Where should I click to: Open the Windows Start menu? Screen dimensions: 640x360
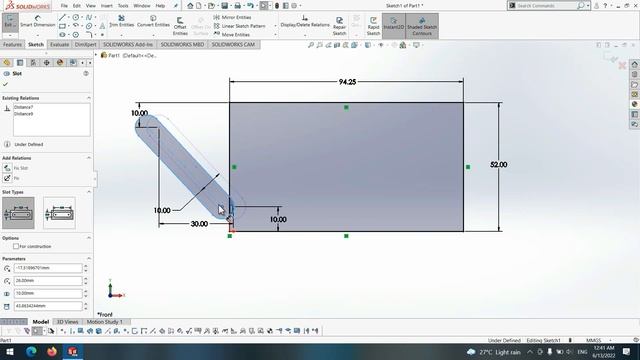pyautogui.click(x=10, y=352)
